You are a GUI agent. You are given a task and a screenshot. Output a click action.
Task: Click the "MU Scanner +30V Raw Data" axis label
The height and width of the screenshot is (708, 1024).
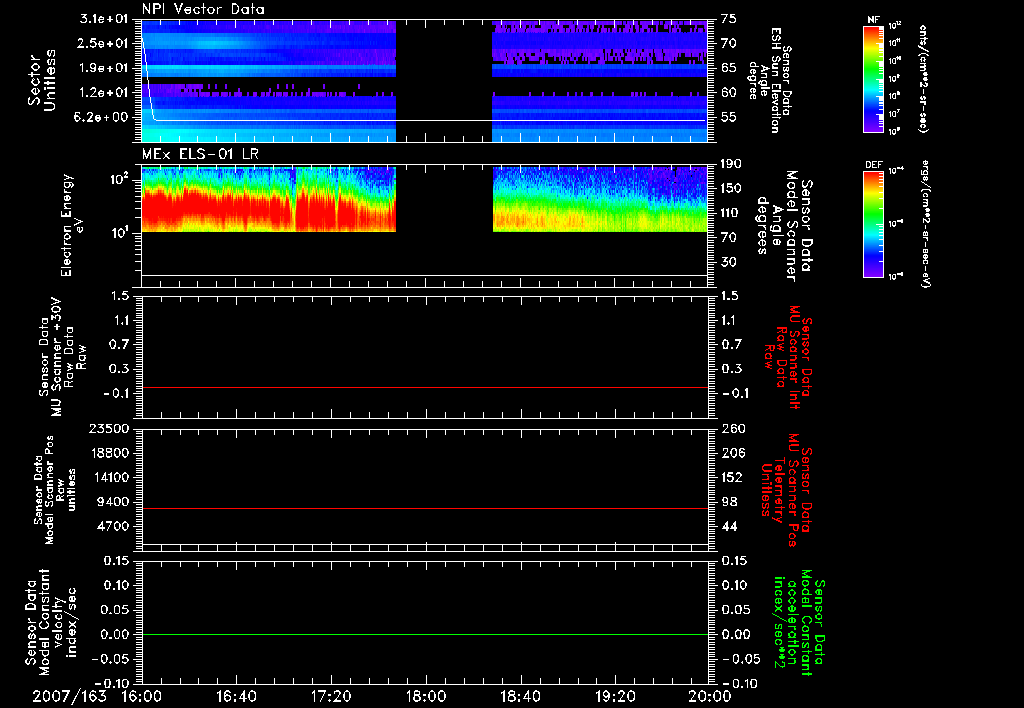click(62, 357)
